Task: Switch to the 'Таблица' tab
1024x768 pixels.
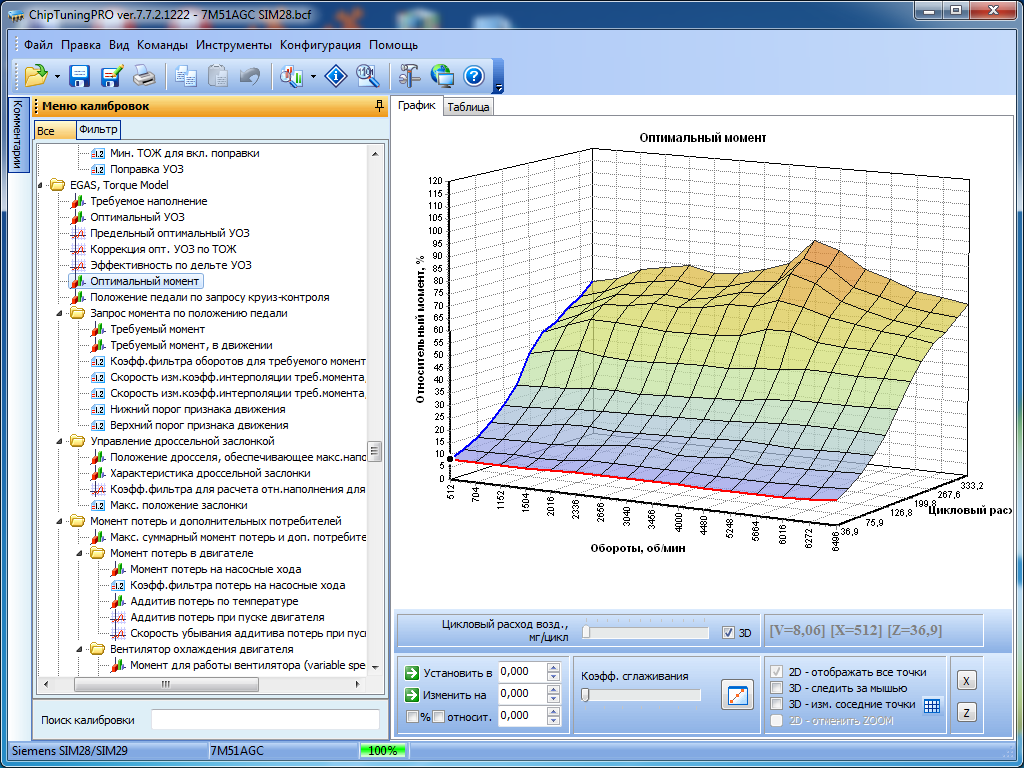Action: point(468,107)
